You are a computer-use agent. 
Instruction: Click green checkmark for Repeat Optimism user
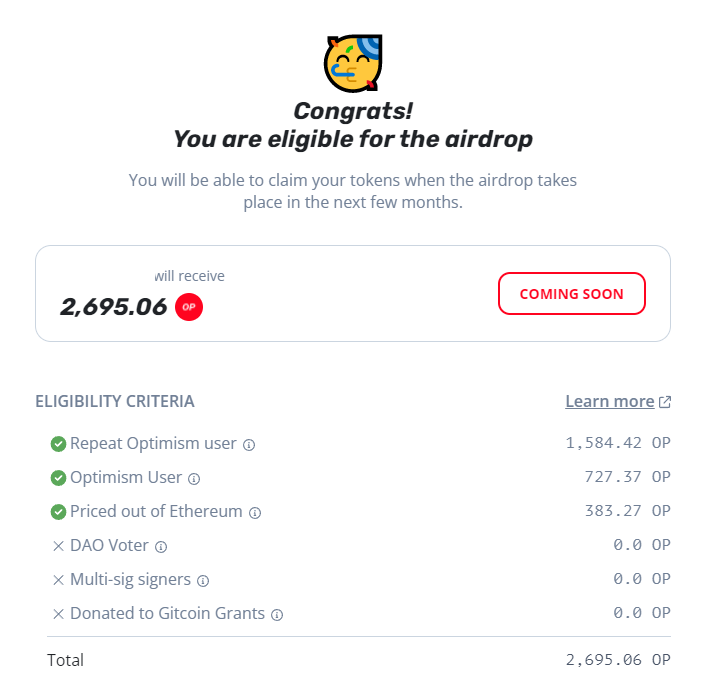click(x=58, y=444)
